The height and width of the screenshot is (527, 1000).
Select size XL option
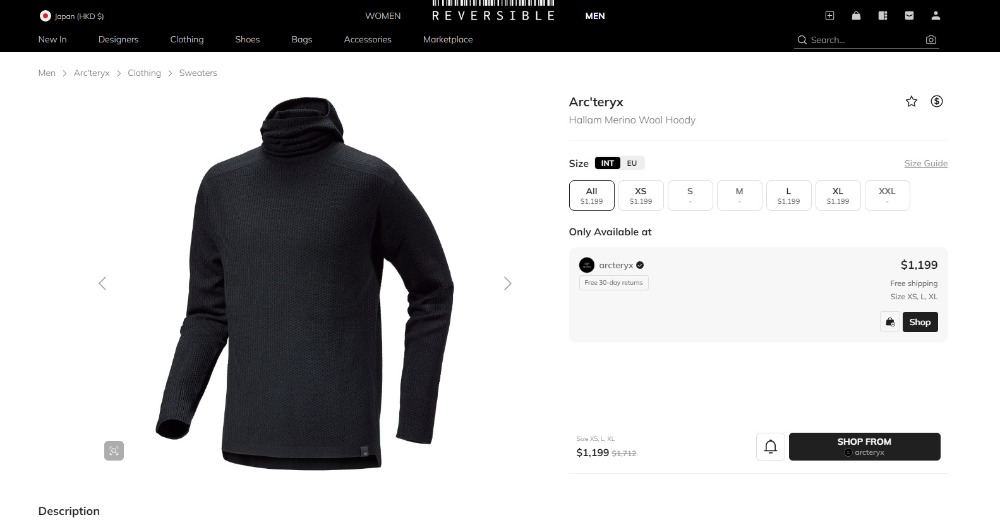(x=837, y=195)
